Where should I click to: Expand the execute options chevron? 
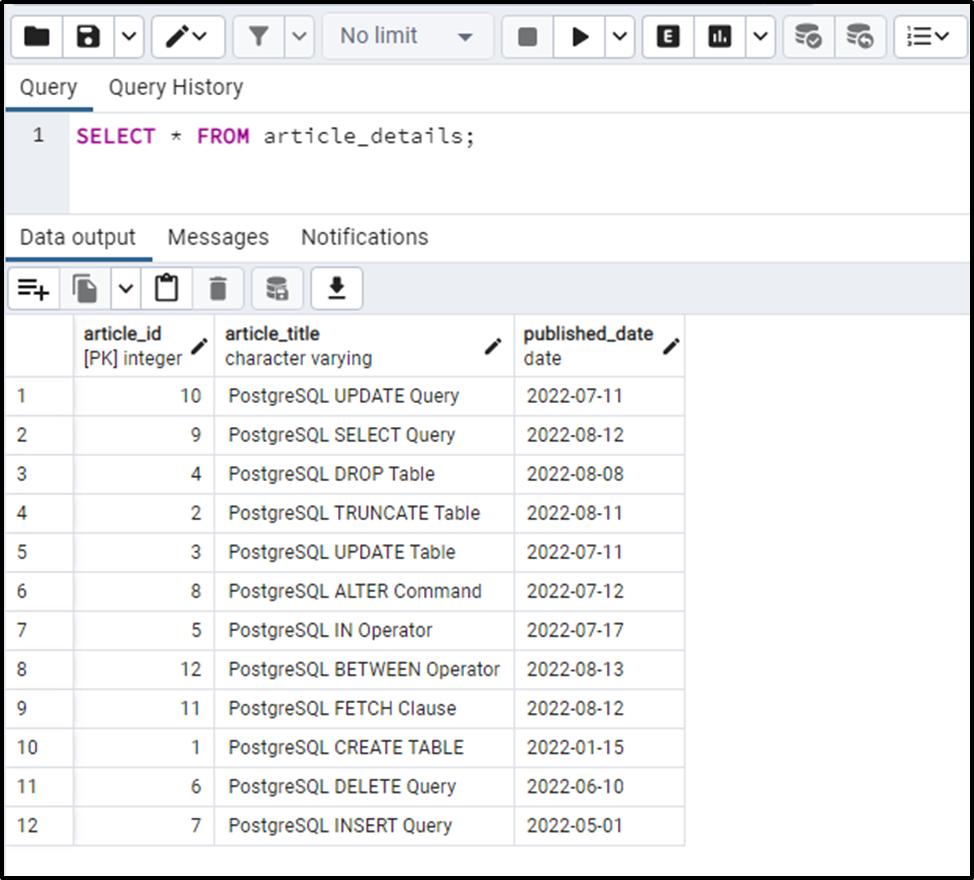(x=619, y=36)
